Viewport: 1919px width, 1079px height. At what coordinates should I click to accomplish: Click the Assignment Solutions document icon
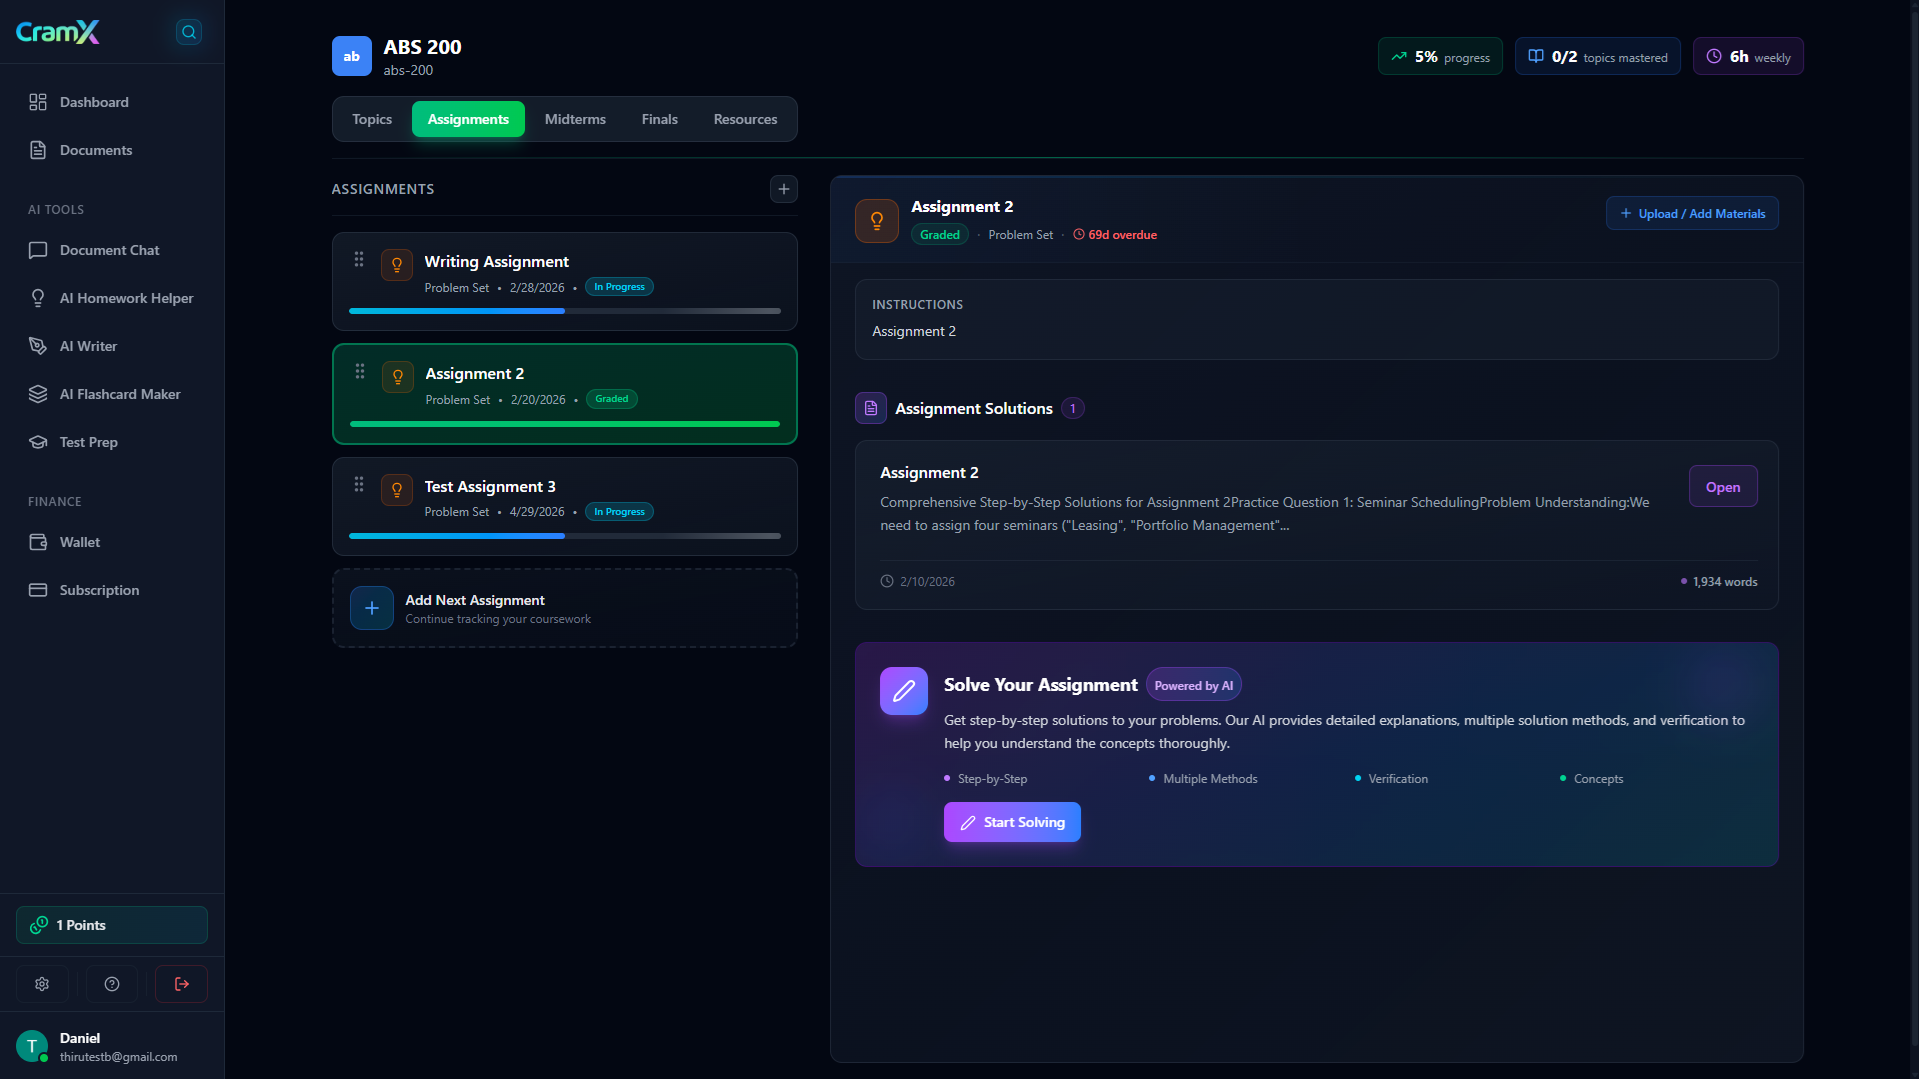871,408
